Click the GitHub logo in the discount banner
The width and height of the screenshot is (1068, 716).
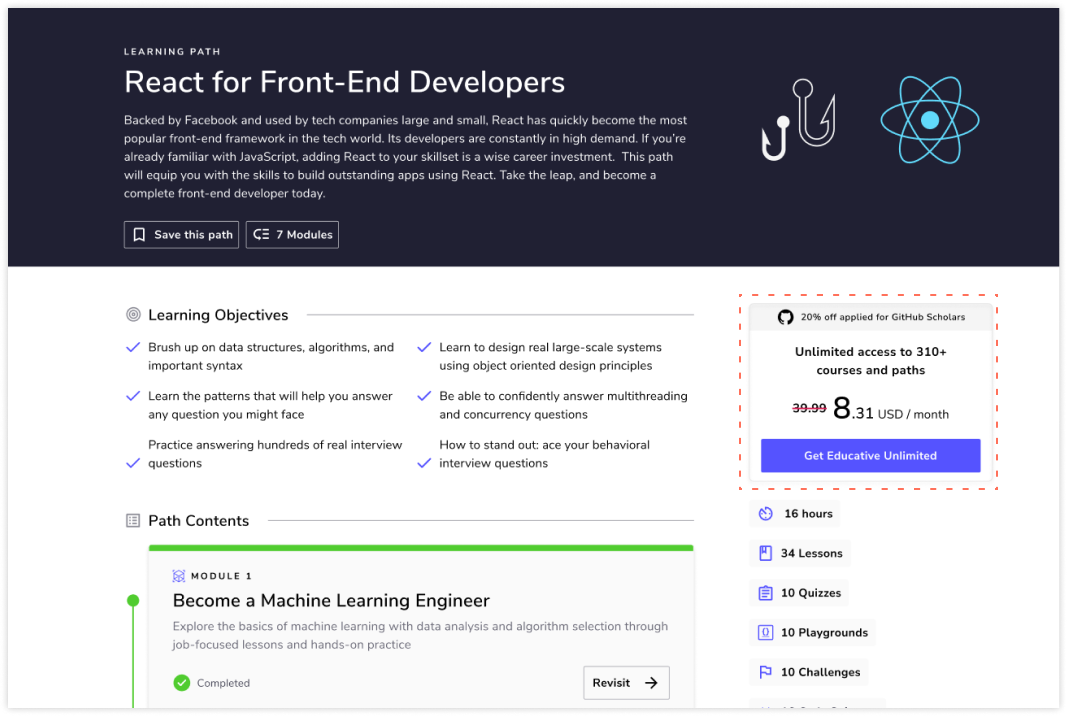(x=785, y=317)
